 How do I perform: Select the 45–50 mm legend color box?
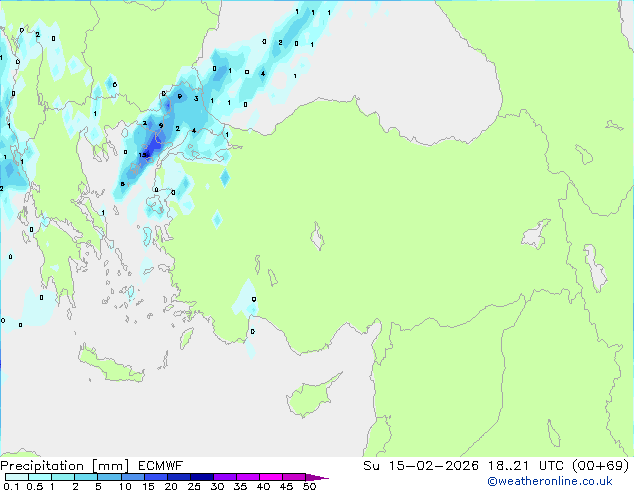point(294,477)
